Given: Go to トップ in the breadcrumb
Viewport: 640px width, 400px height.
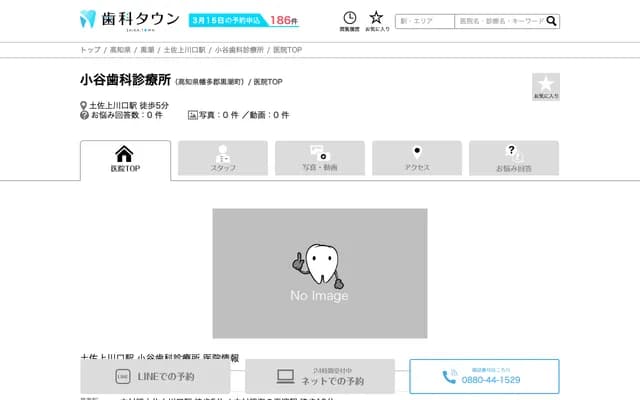Looking at the screenshot, I should 90,50.
